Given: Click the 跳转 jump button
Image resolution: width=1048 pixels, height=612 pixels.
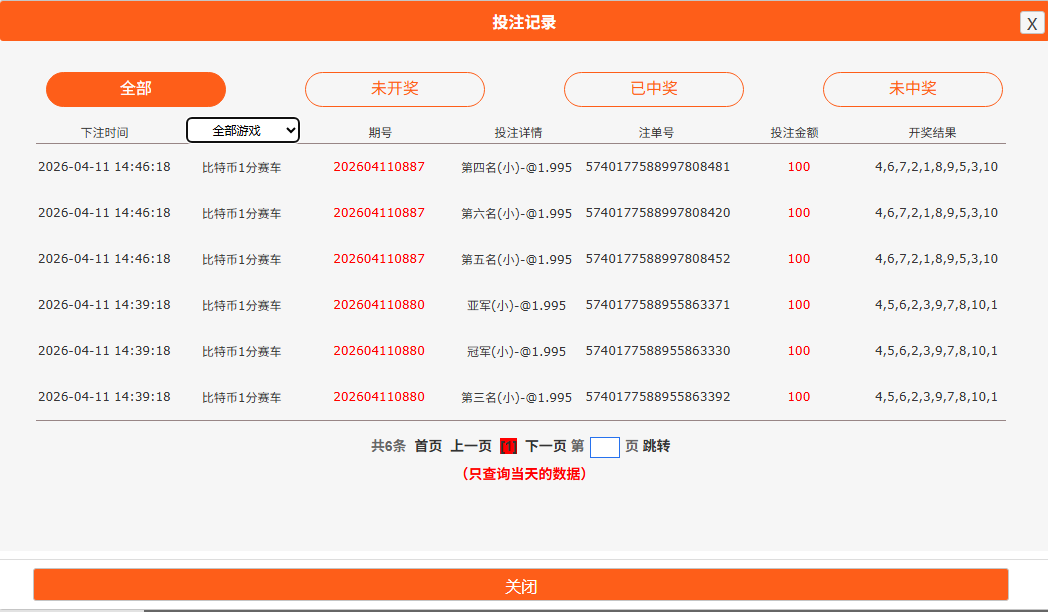Looking at the screenshot, I should click(657, 446).
